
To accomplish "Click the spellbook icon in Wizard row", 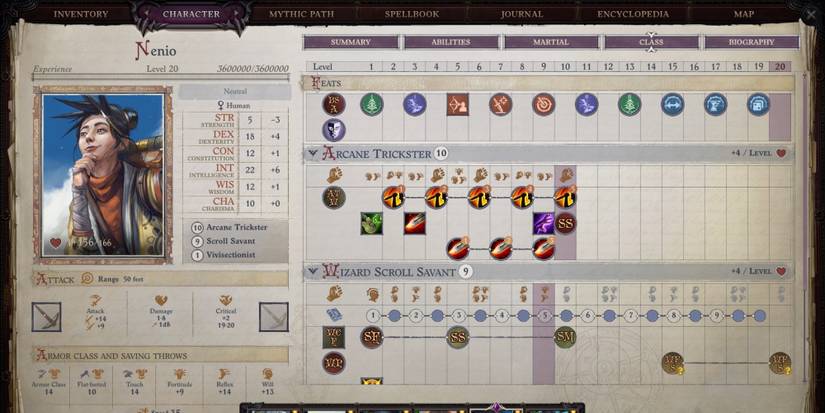I will 334,315.
